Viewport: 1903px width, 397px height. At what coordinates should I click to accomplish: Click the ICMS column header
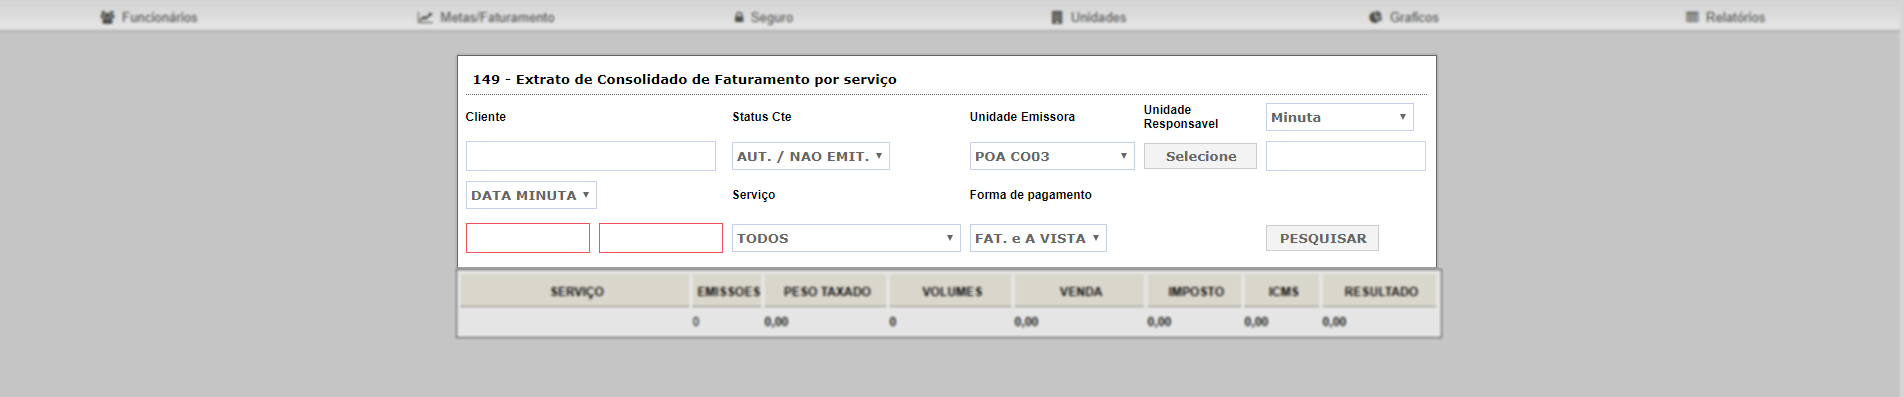click(x=1283, y=291)
